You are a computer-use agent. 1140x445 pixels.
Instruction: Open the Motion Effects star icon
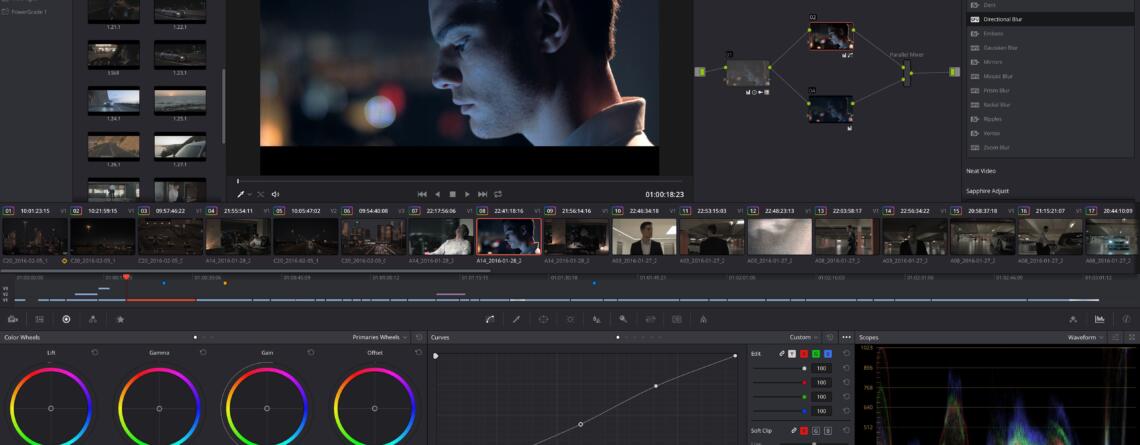[x=120, y=318]
